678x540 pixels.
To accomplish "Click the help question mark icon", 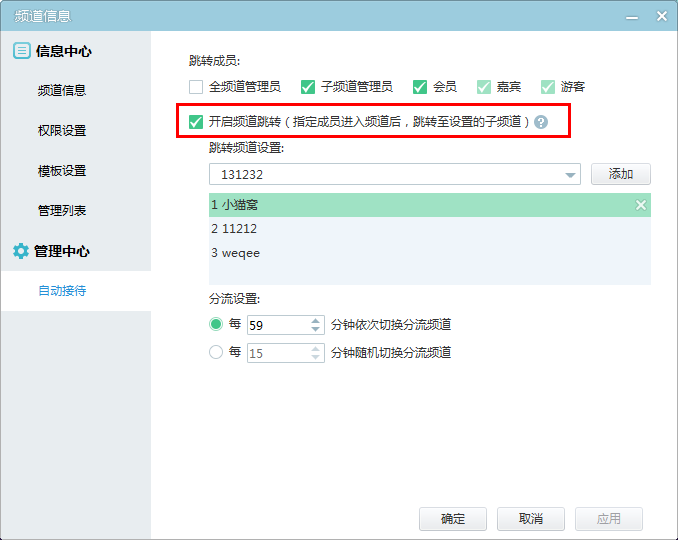I will point(540,122).
